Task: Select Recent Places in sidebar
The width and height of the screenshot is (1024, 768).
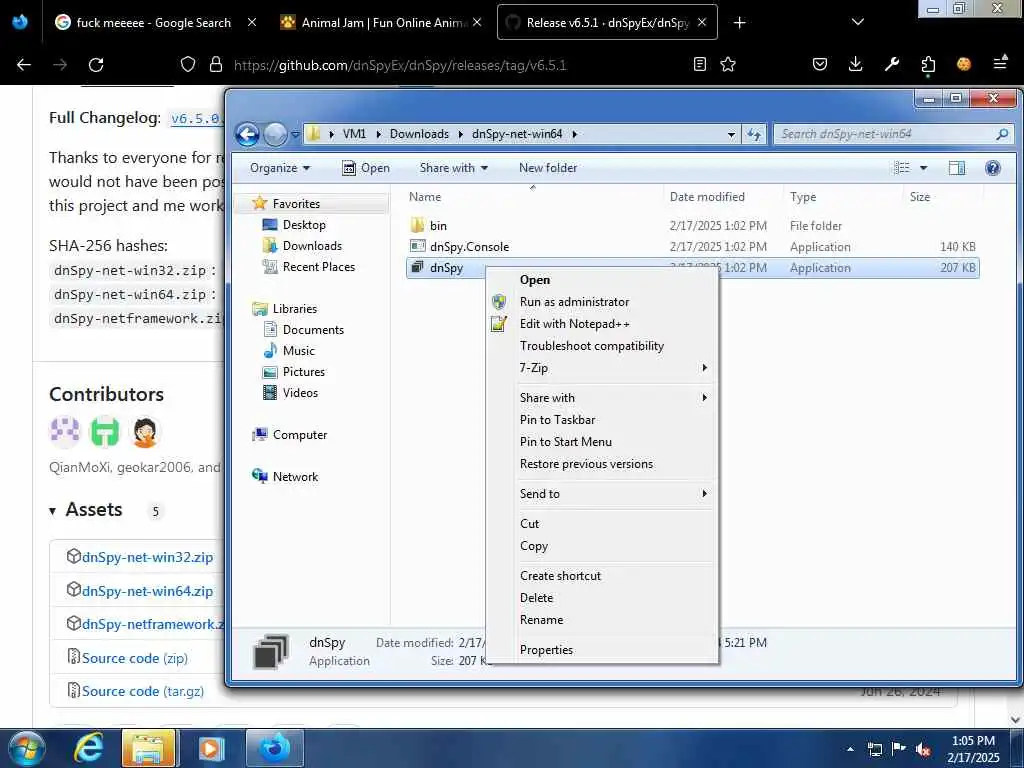Action: point(318,266)
